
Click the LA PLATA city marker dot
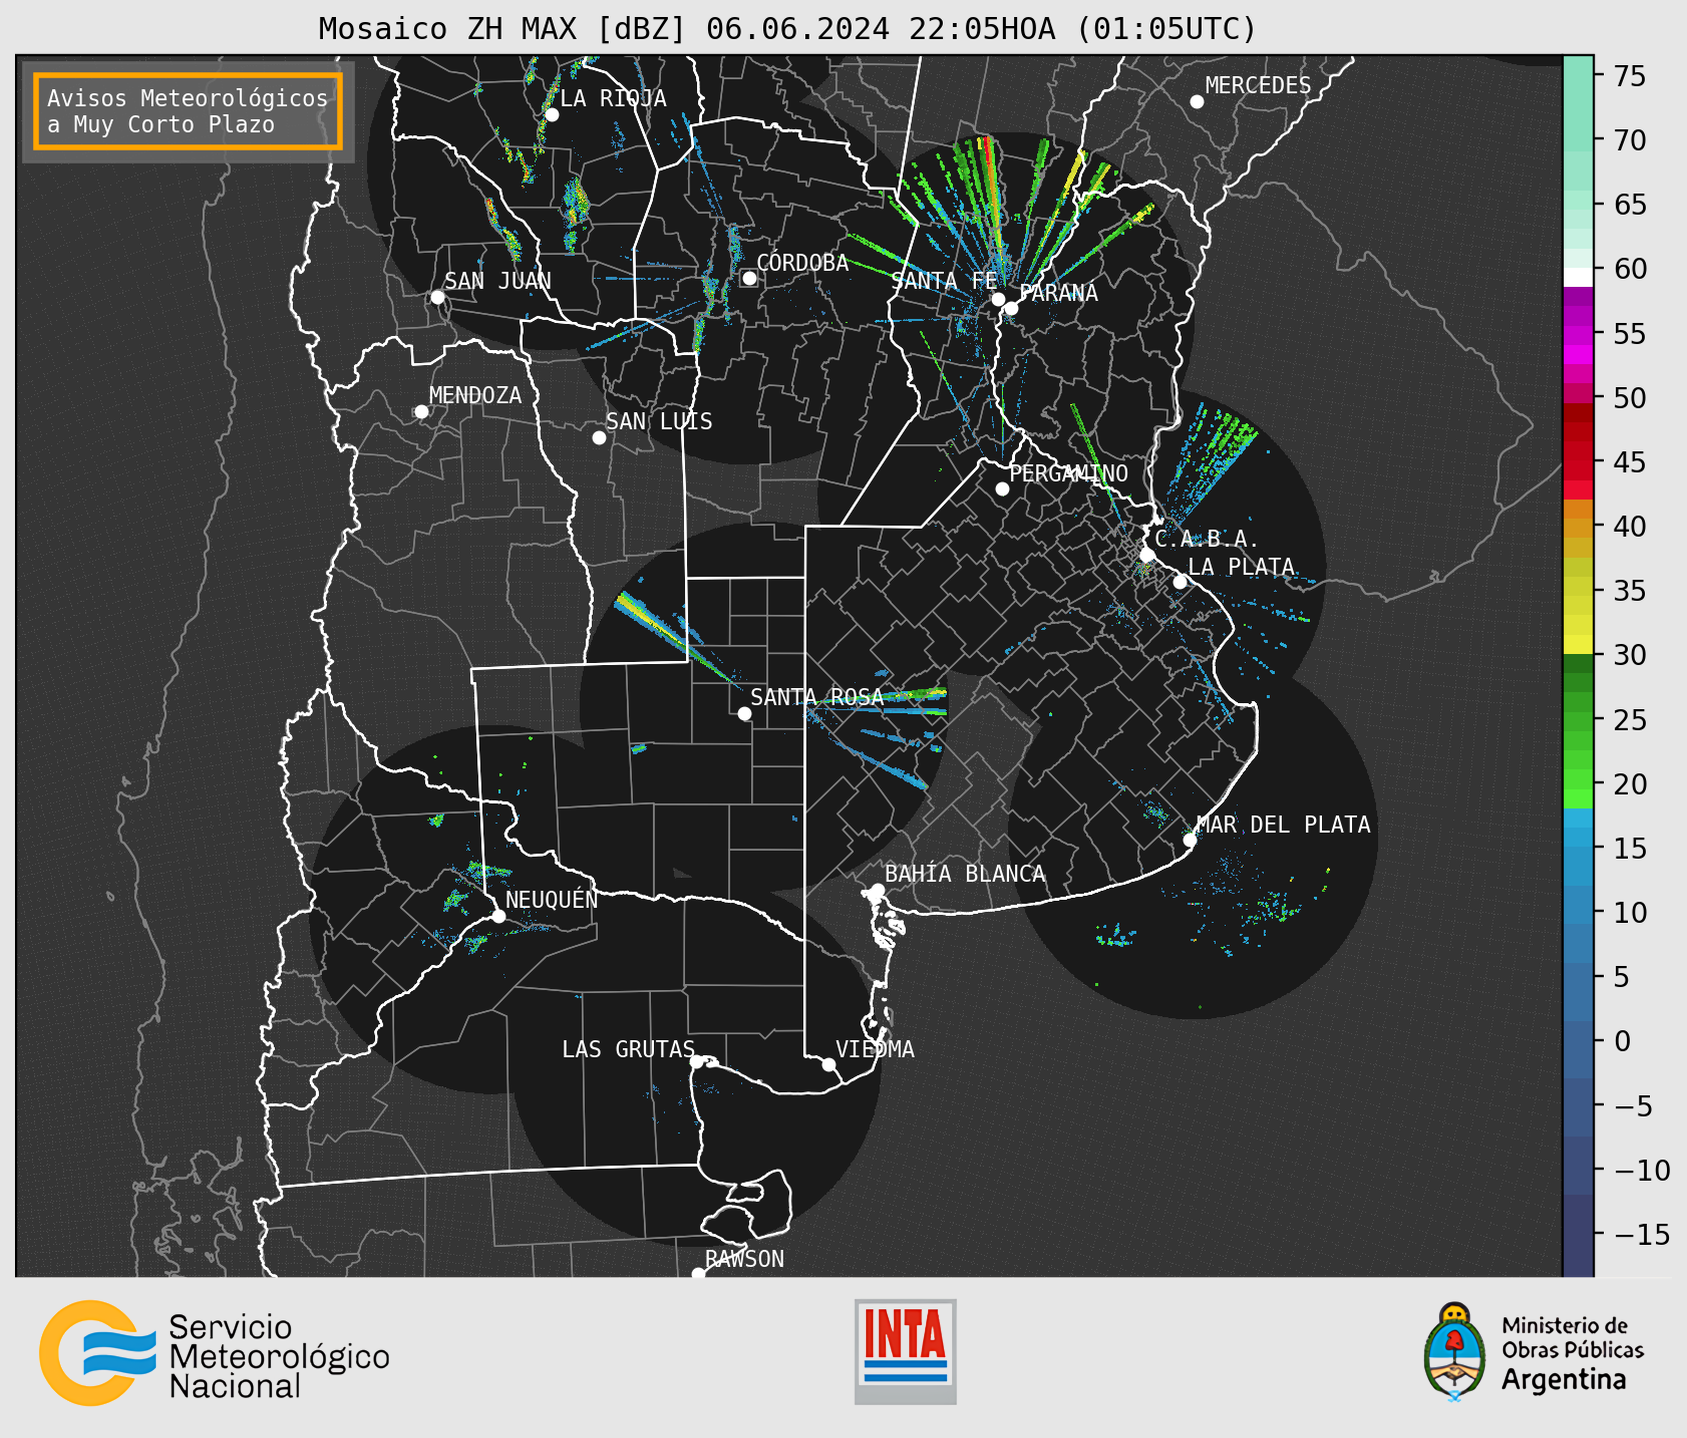coord(1180,582)
